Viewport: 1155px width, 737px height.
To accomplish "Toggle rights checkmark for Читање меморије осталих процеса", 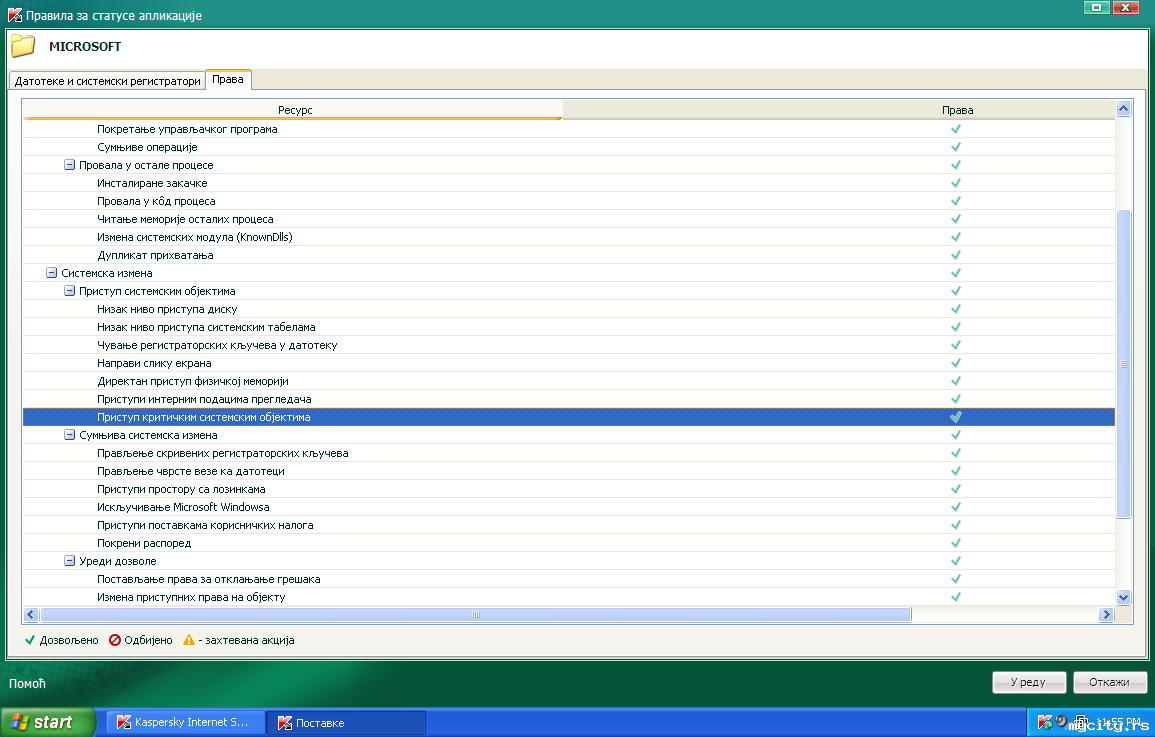I will pyautogui.click(x=956, y=219).
